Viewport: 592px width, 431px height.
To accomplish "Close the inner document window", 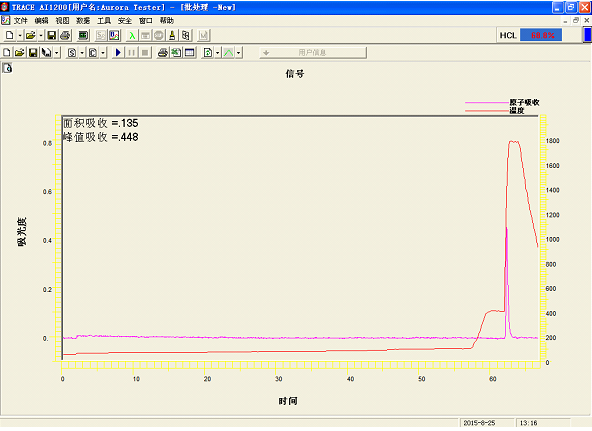I will (x=587, y=20).
